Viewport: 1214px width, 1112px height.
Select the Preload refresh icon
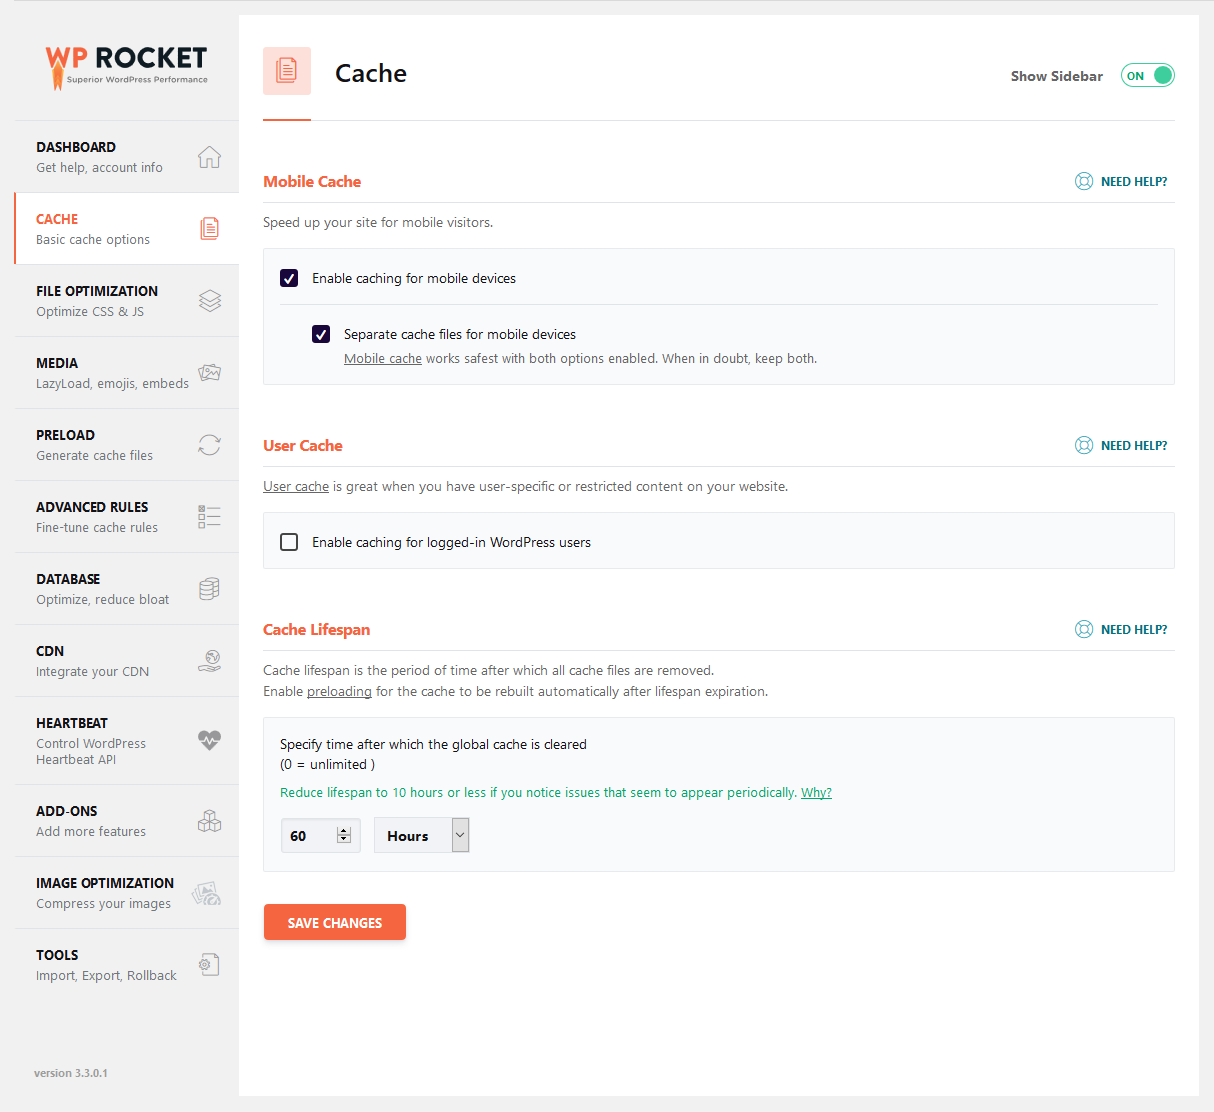click(x=209, y=444)
